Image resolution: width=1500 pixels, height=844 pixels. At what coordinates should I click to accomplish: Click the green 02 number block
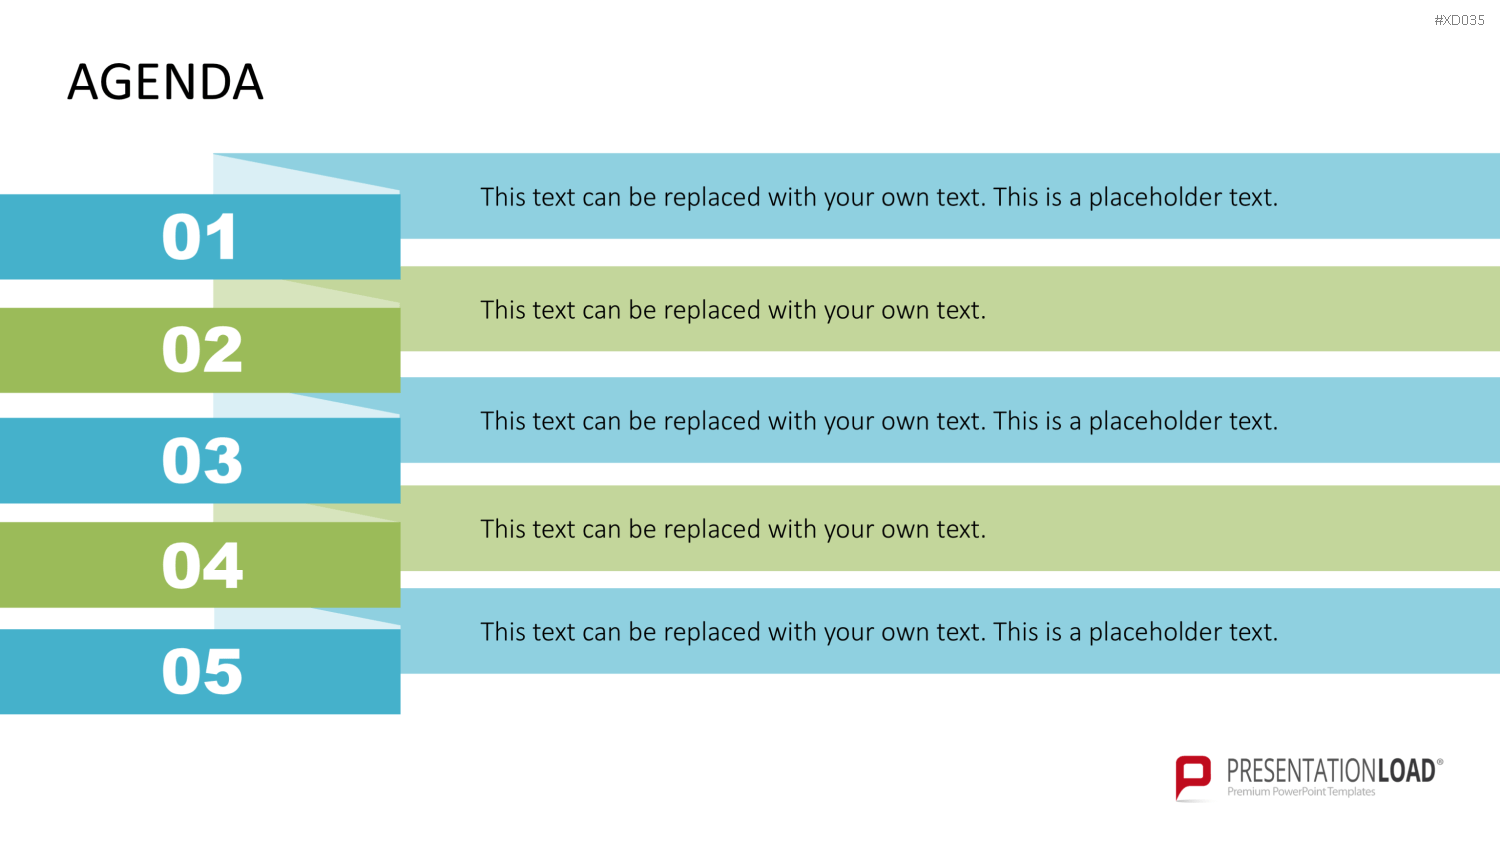coord(200,350)
